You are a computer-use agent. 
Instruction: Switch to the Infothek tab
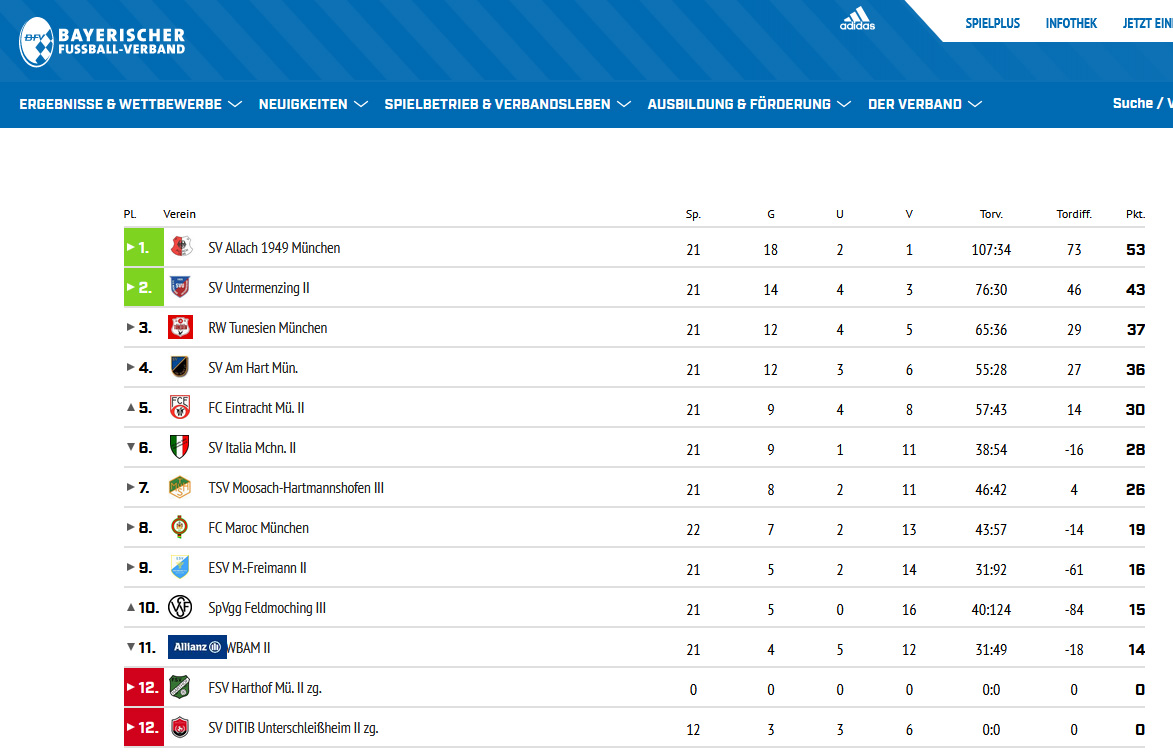pos(1071,23)
